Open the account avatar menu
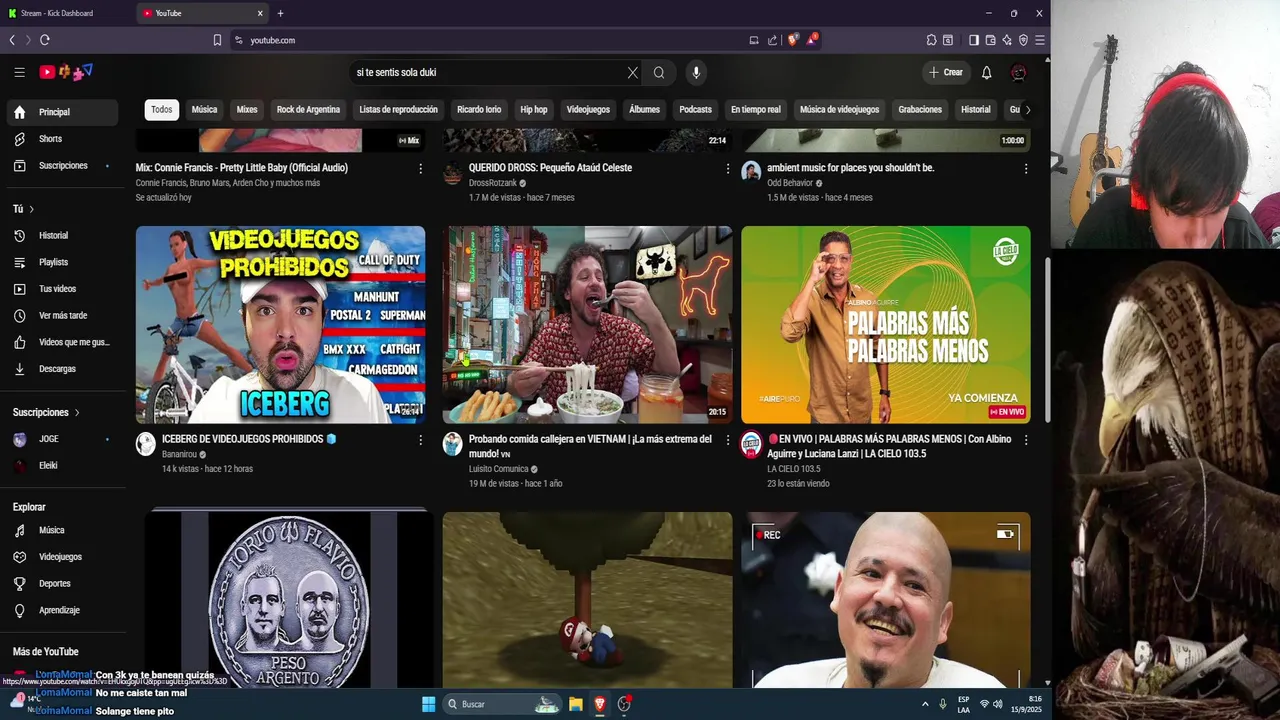Image resolution: width=1280 pixels, height=720 pixels. click(x=1018, y=72)
